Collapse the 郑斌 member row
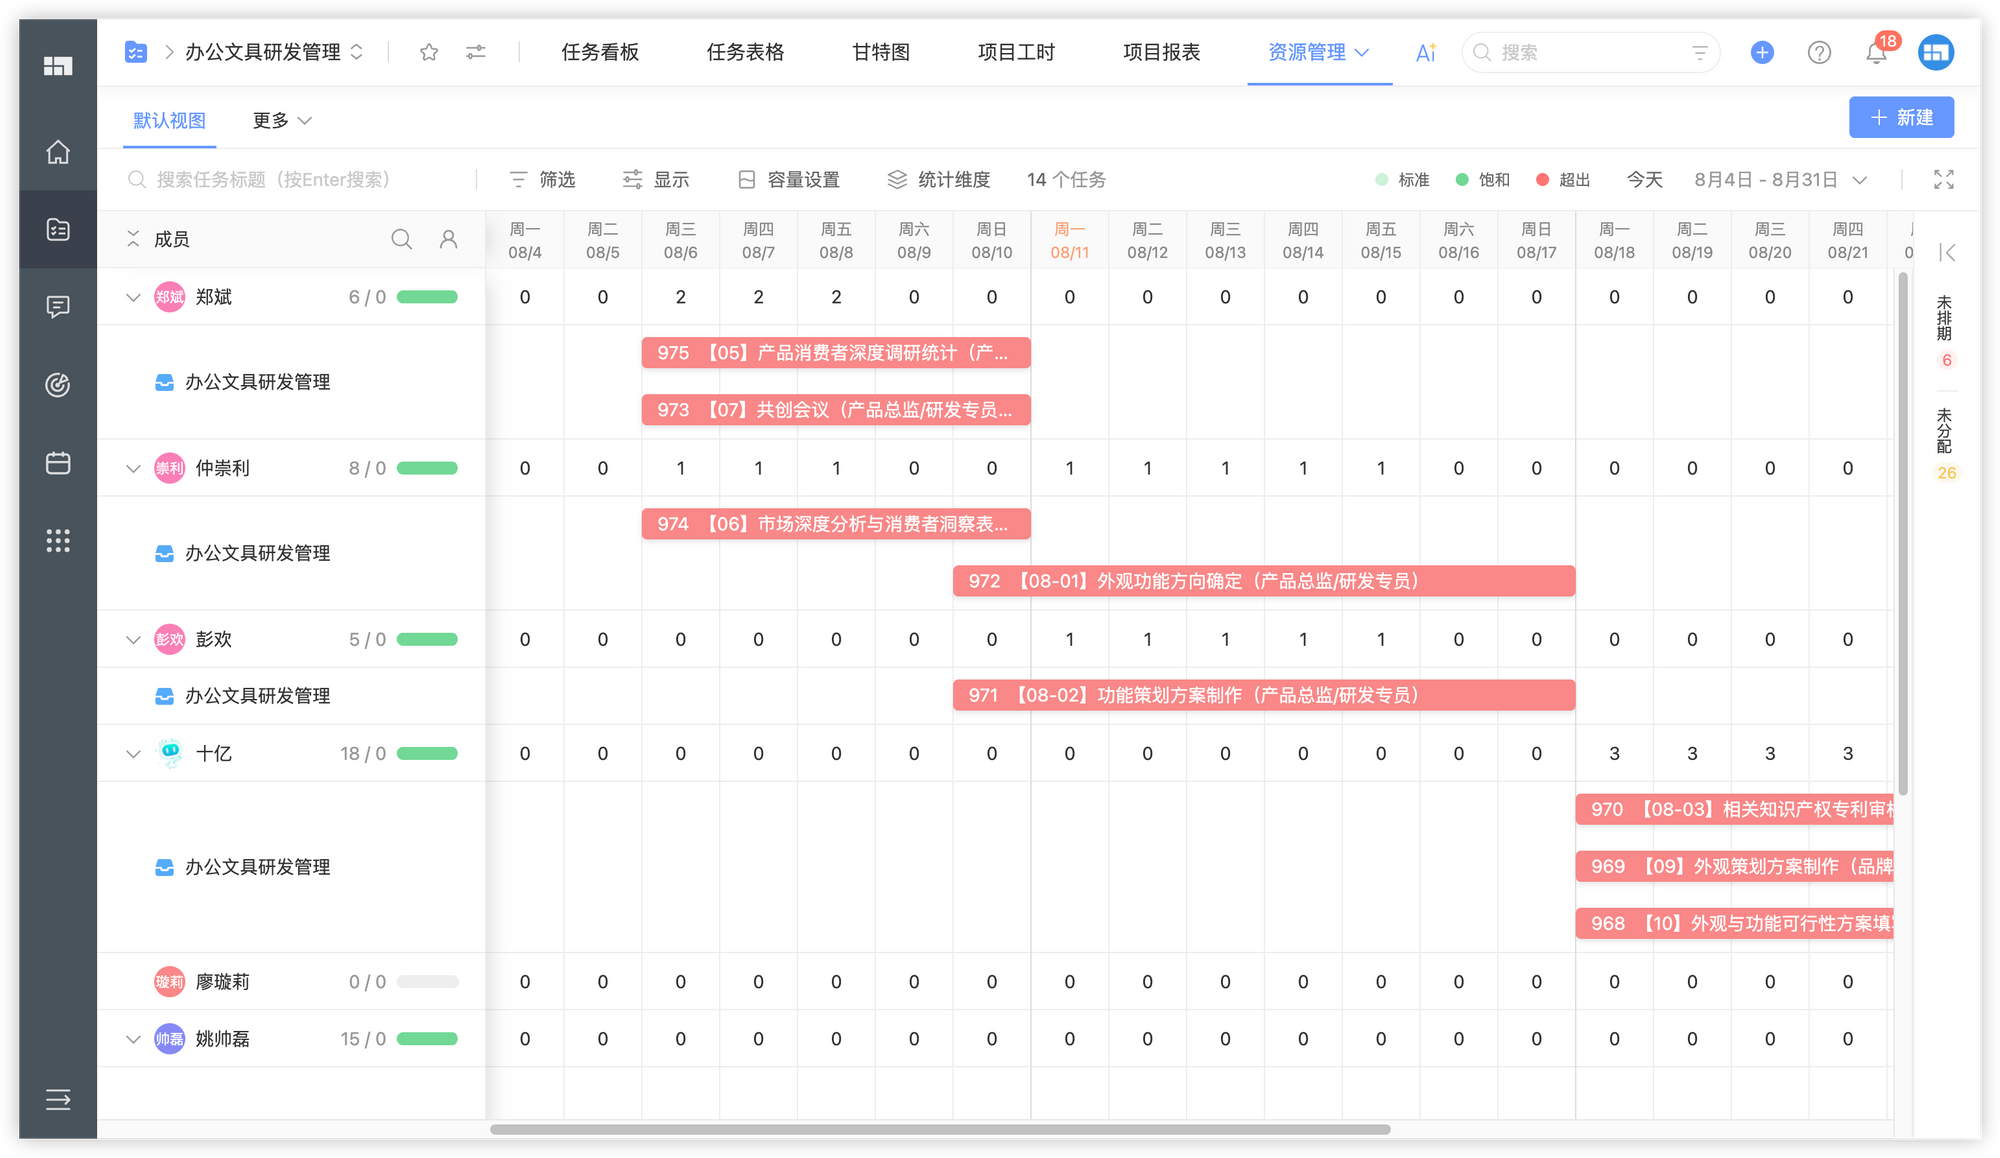Screen dimensions: 2000x1158 click(x=133, y=296)
